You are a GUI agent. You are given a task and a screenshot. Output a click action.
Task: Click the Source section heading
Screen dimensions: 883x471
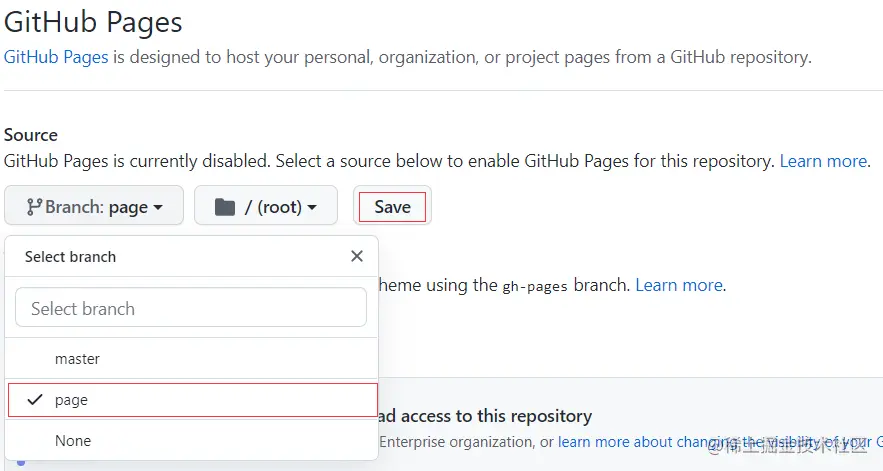click(30, 135)
